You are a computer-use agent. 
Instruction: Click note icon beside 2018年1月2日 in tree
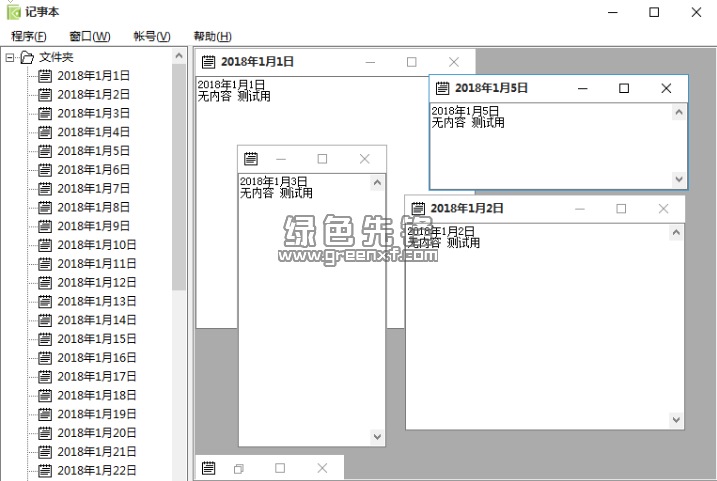pos(45,94)
